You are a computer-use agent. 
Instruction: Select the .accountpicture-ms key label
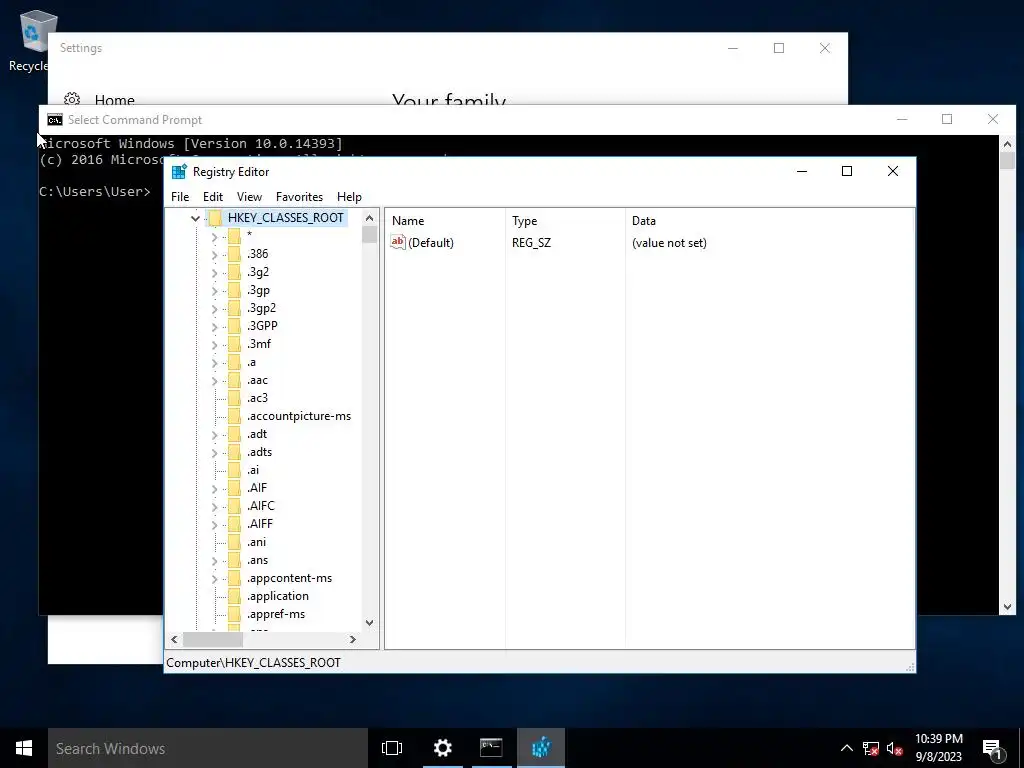point(298,416)
